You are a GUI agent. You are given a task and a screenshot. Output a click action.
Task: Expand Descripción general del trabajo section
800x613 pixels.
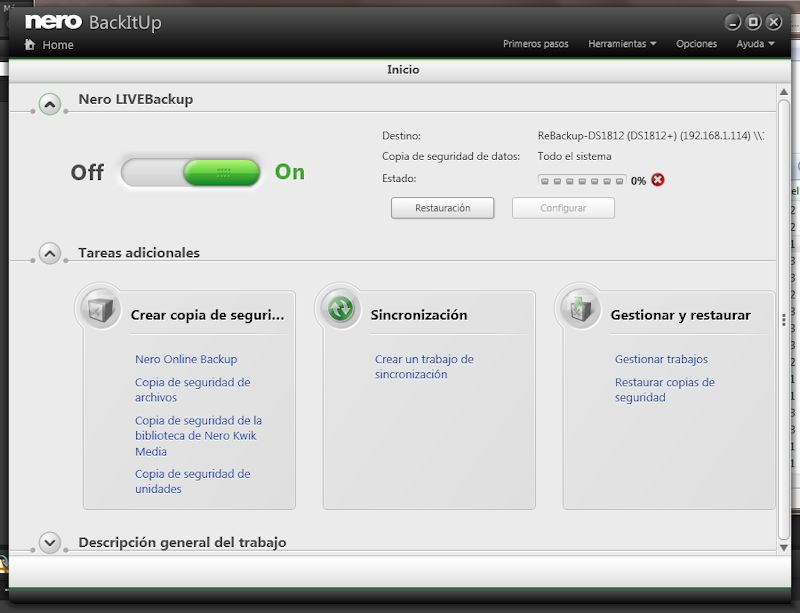[x=49, y=543]
